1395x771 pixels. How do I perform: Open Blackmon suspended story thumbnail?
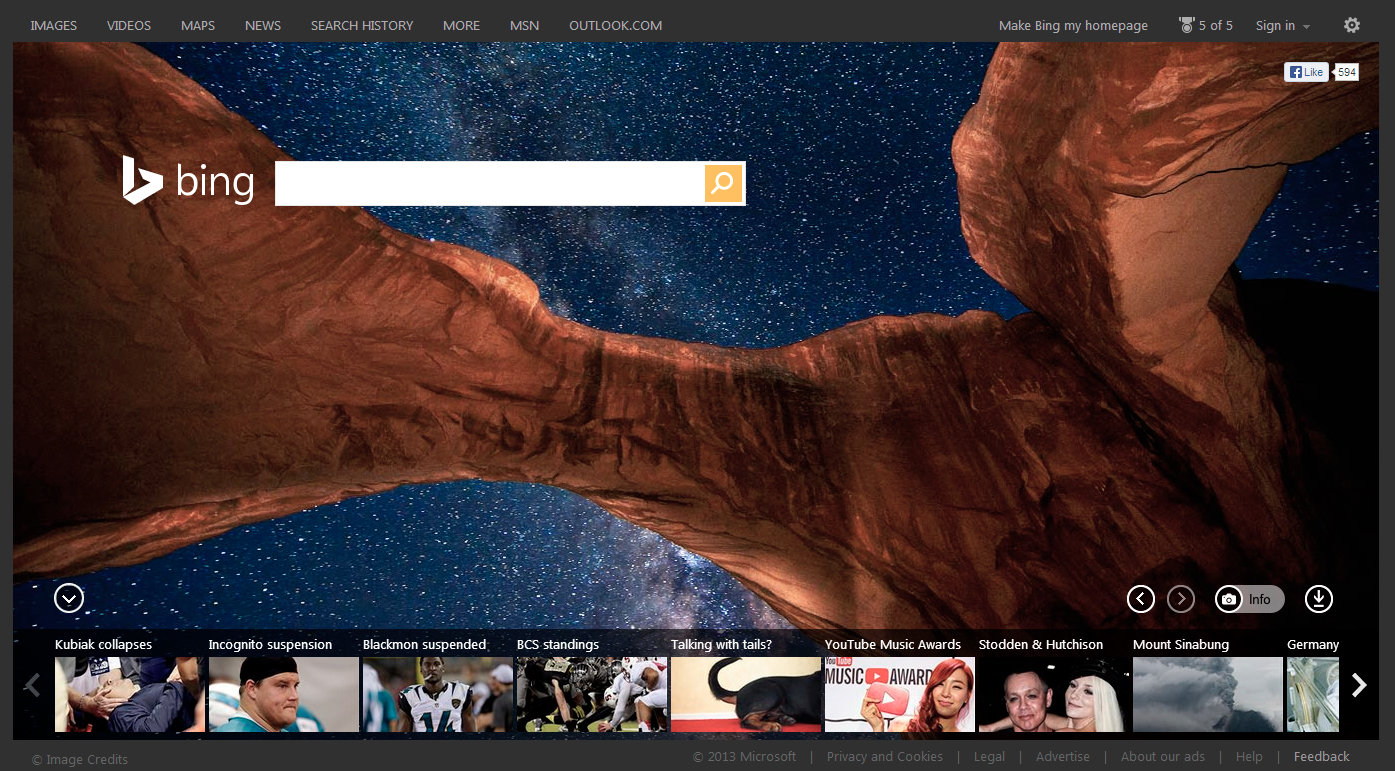(x=438, y=694)
